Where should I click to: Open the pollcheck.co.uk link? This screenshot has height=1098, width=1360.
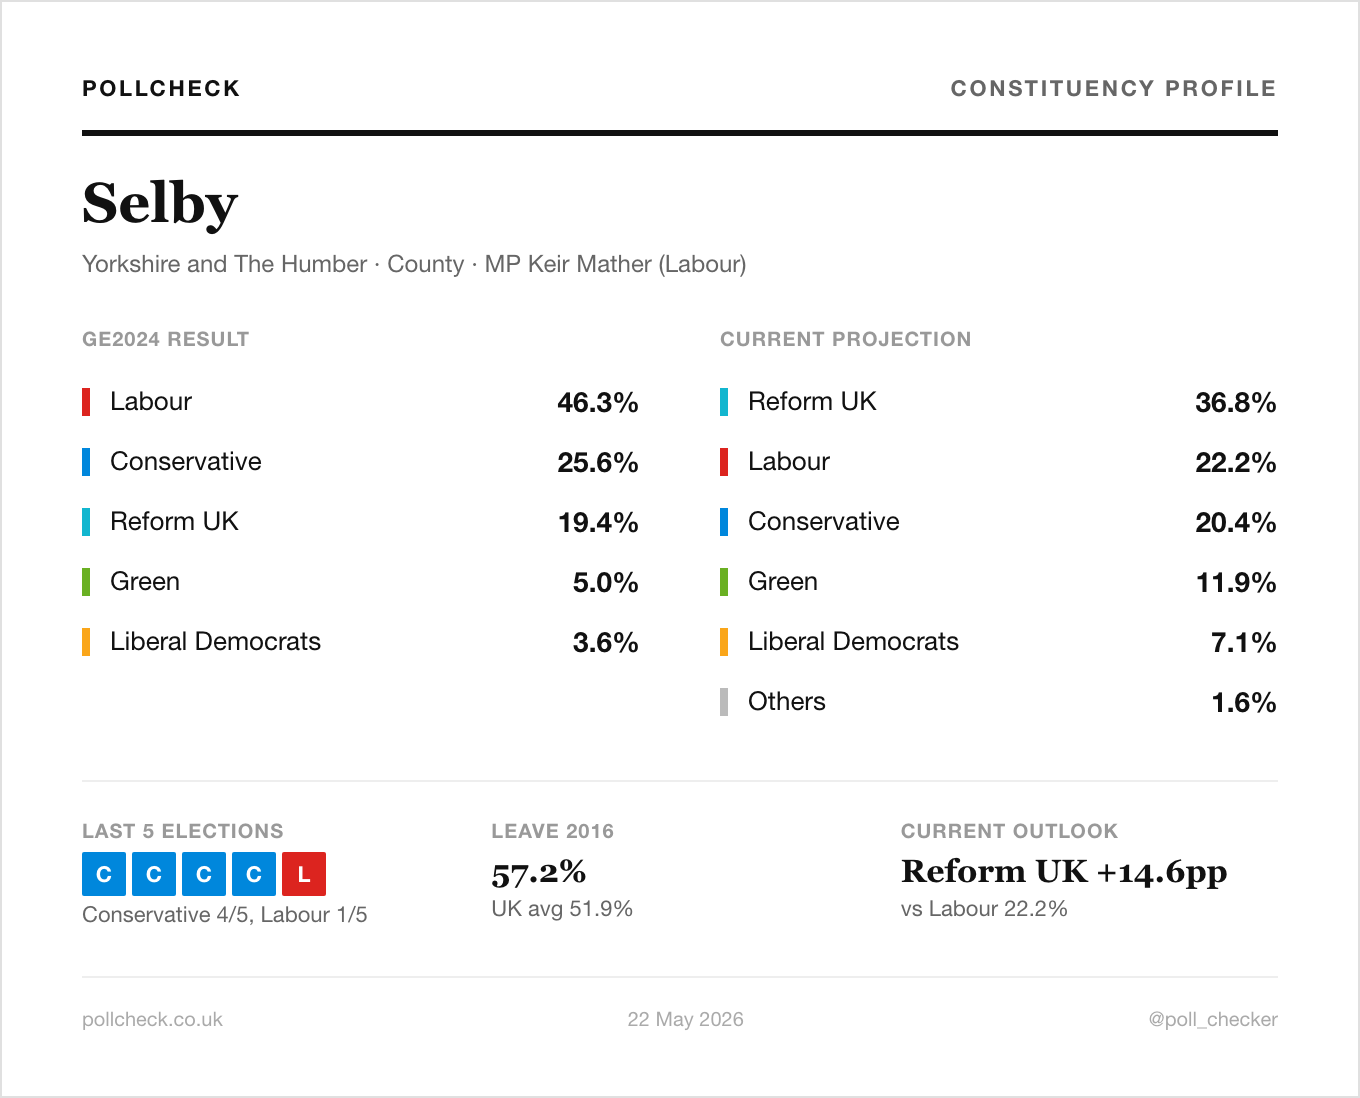pos(152,1019)
